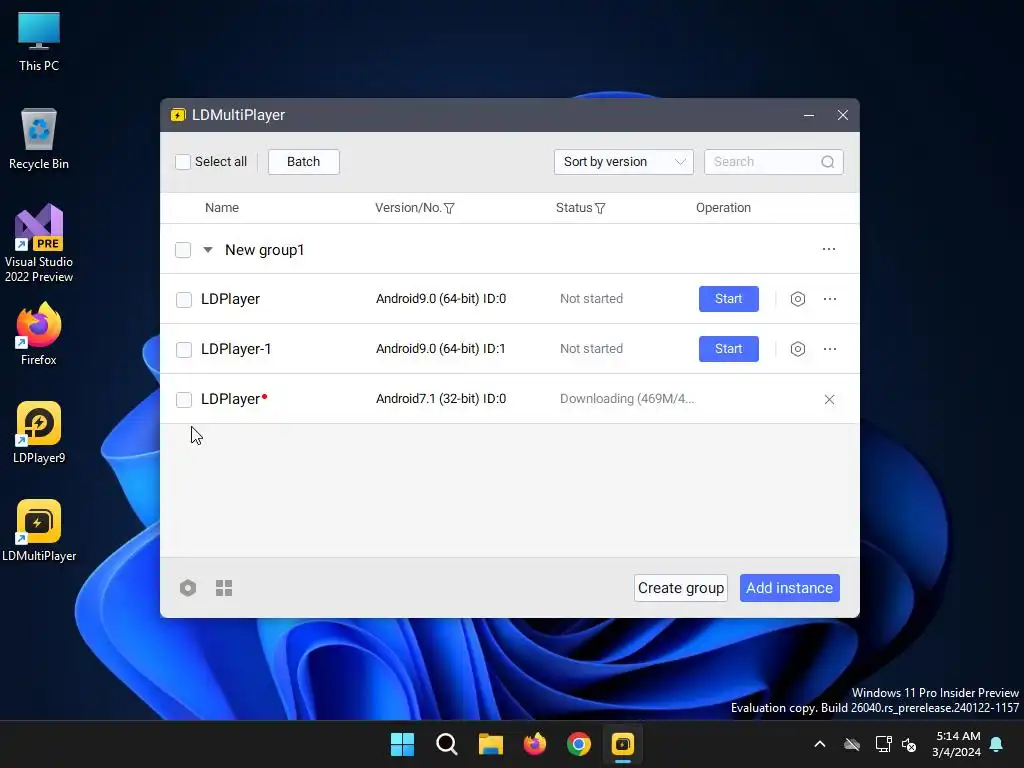
Task: Click the Create group button
Action: [680, 588]
